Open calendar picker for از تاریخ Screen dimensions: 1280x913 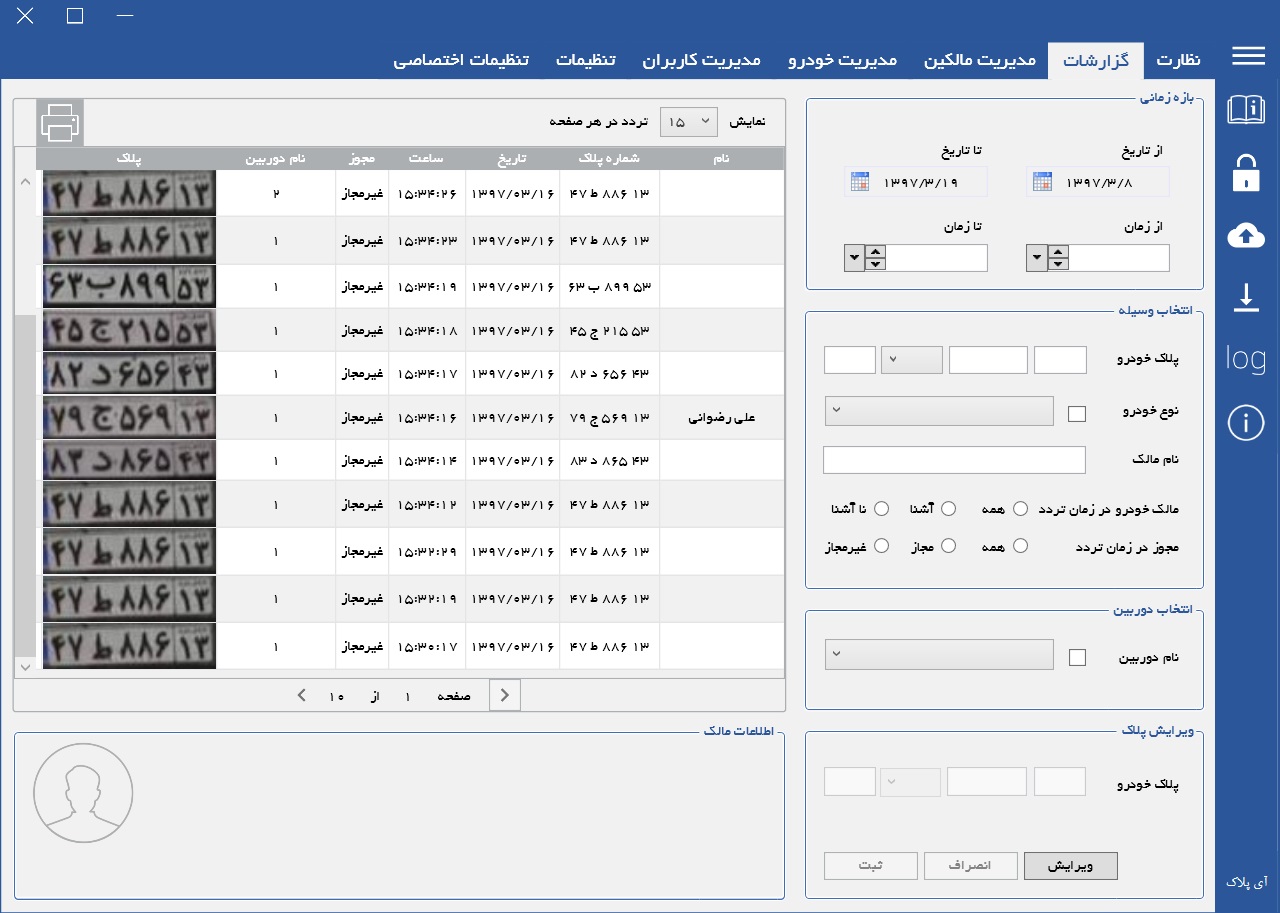point(1042,183)
